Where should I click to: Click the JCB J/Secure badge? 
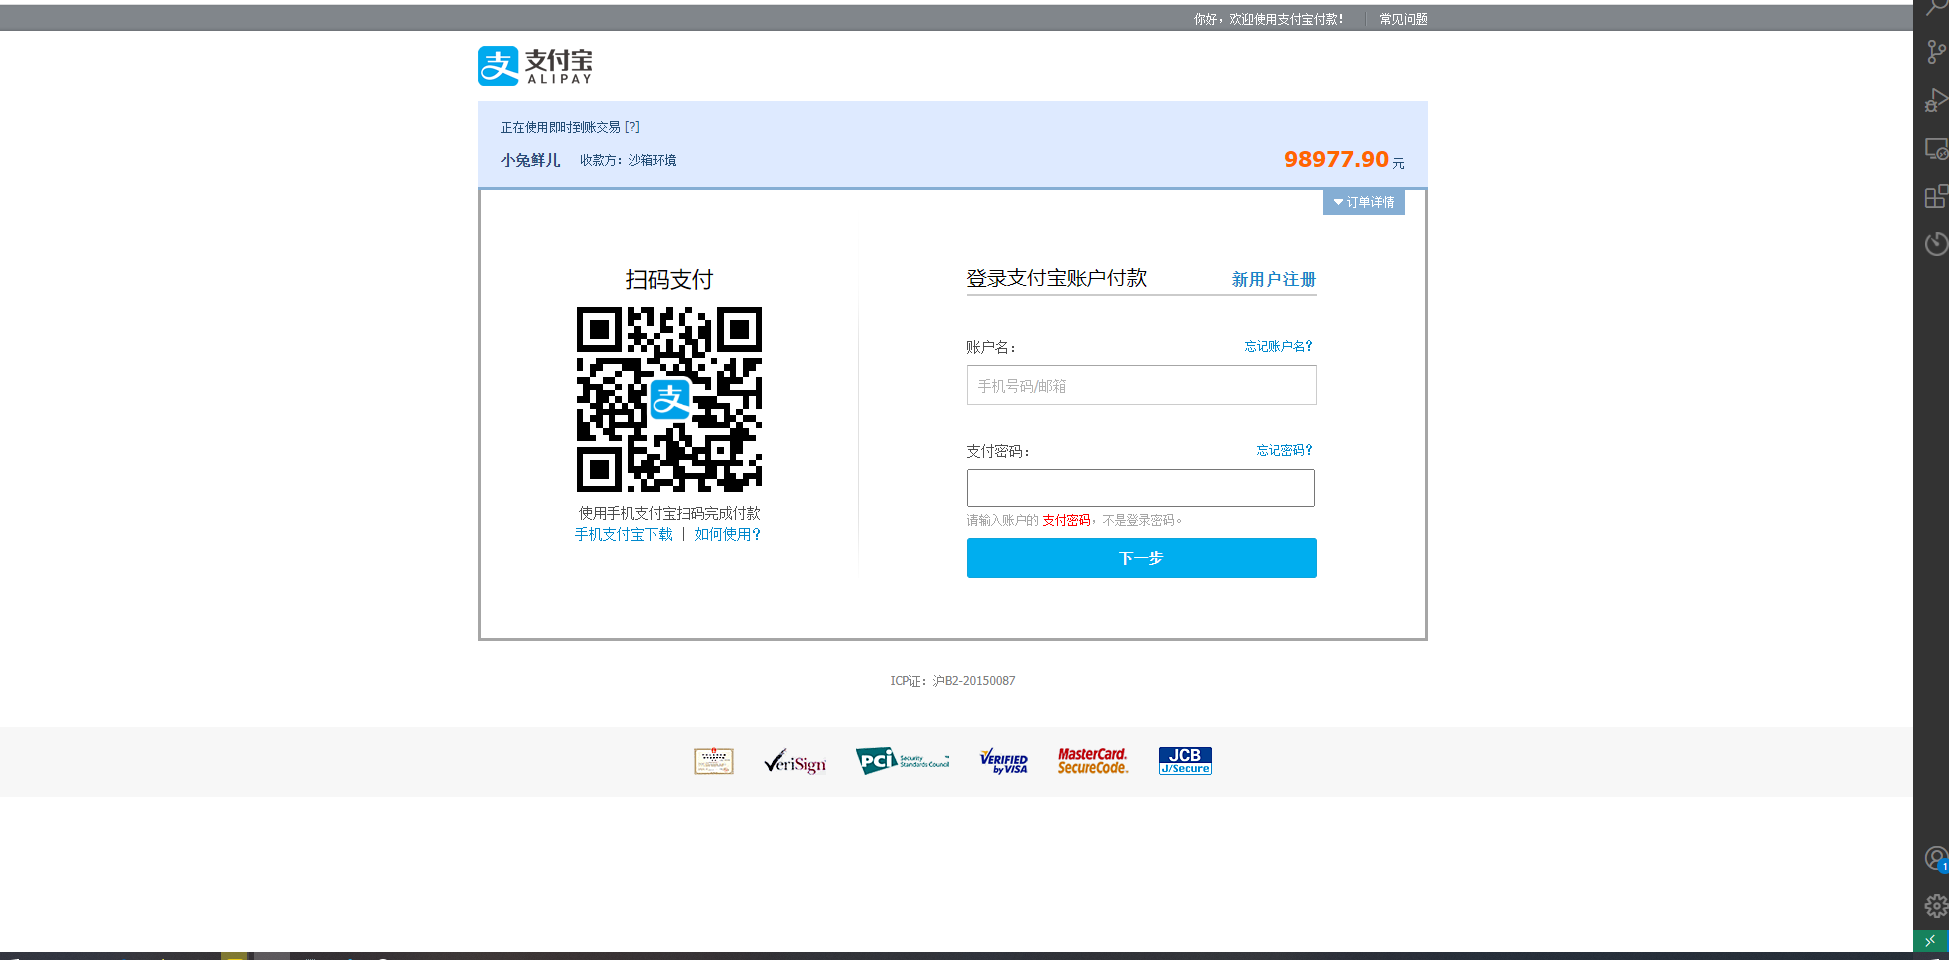[1185, 761]
